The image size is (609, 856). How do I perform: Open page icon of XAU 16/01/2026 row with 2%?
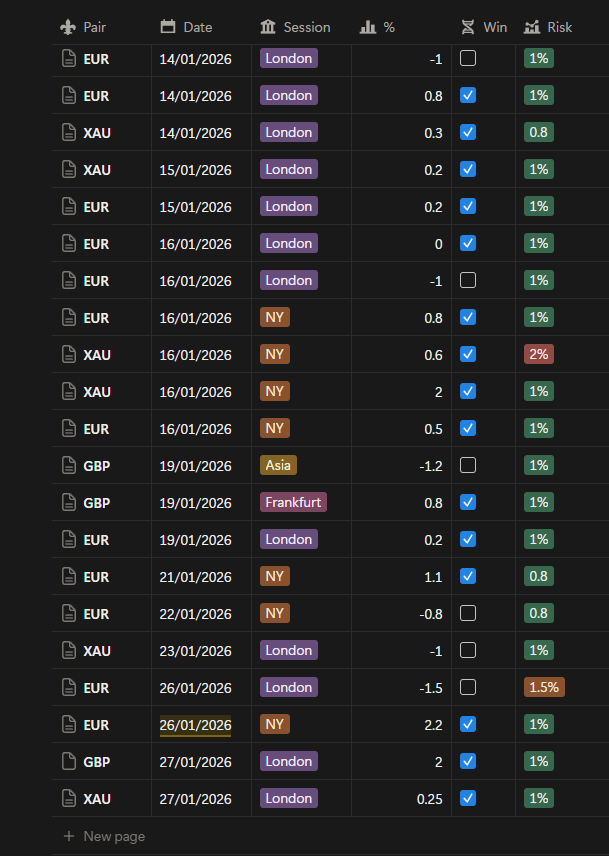(x=69, y=391)
